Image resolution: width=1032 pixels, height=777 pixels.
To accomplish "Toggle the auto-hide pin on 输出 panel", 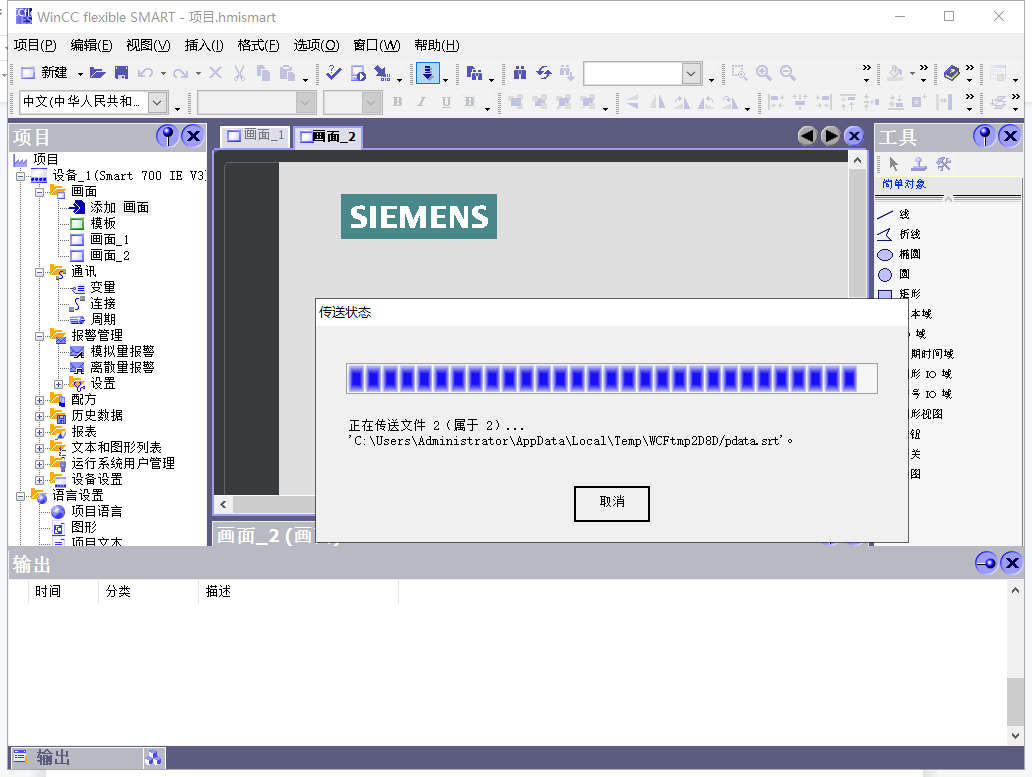I will click(986, 563).
